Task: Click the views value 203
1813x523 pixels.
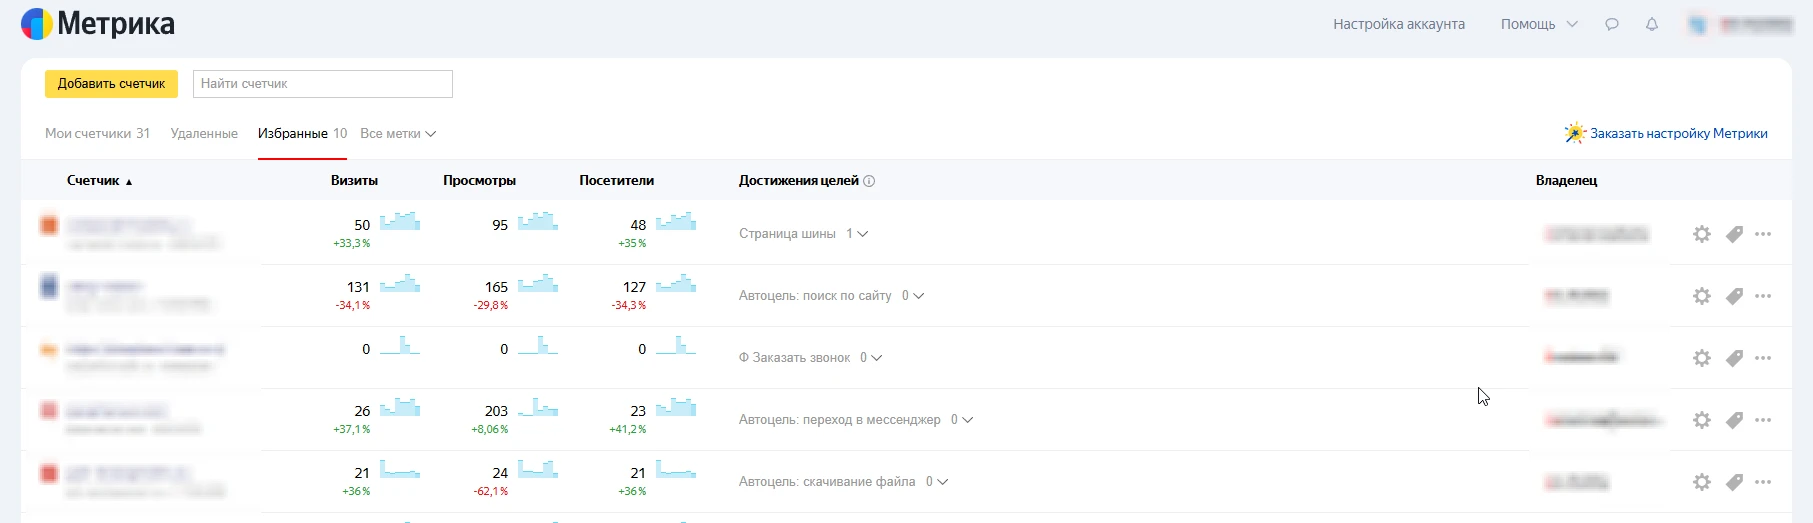Action: (x=496, y=411)
